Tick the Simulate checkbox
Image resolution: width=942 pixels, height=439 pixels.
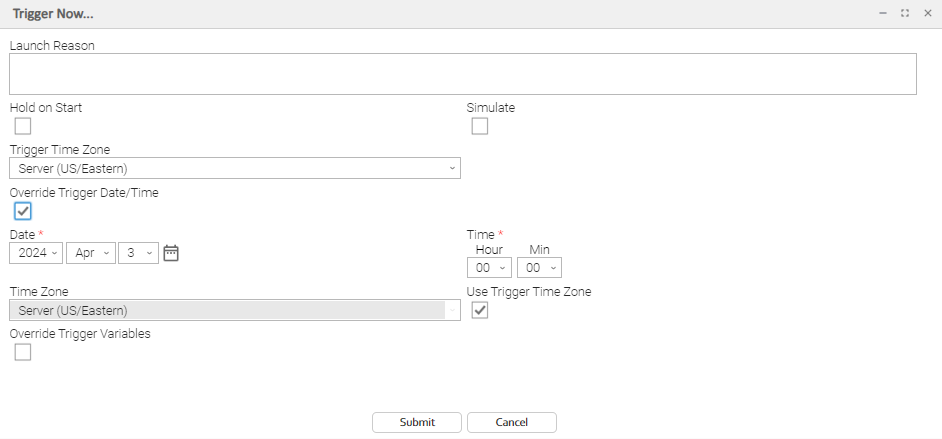point(480,126)
